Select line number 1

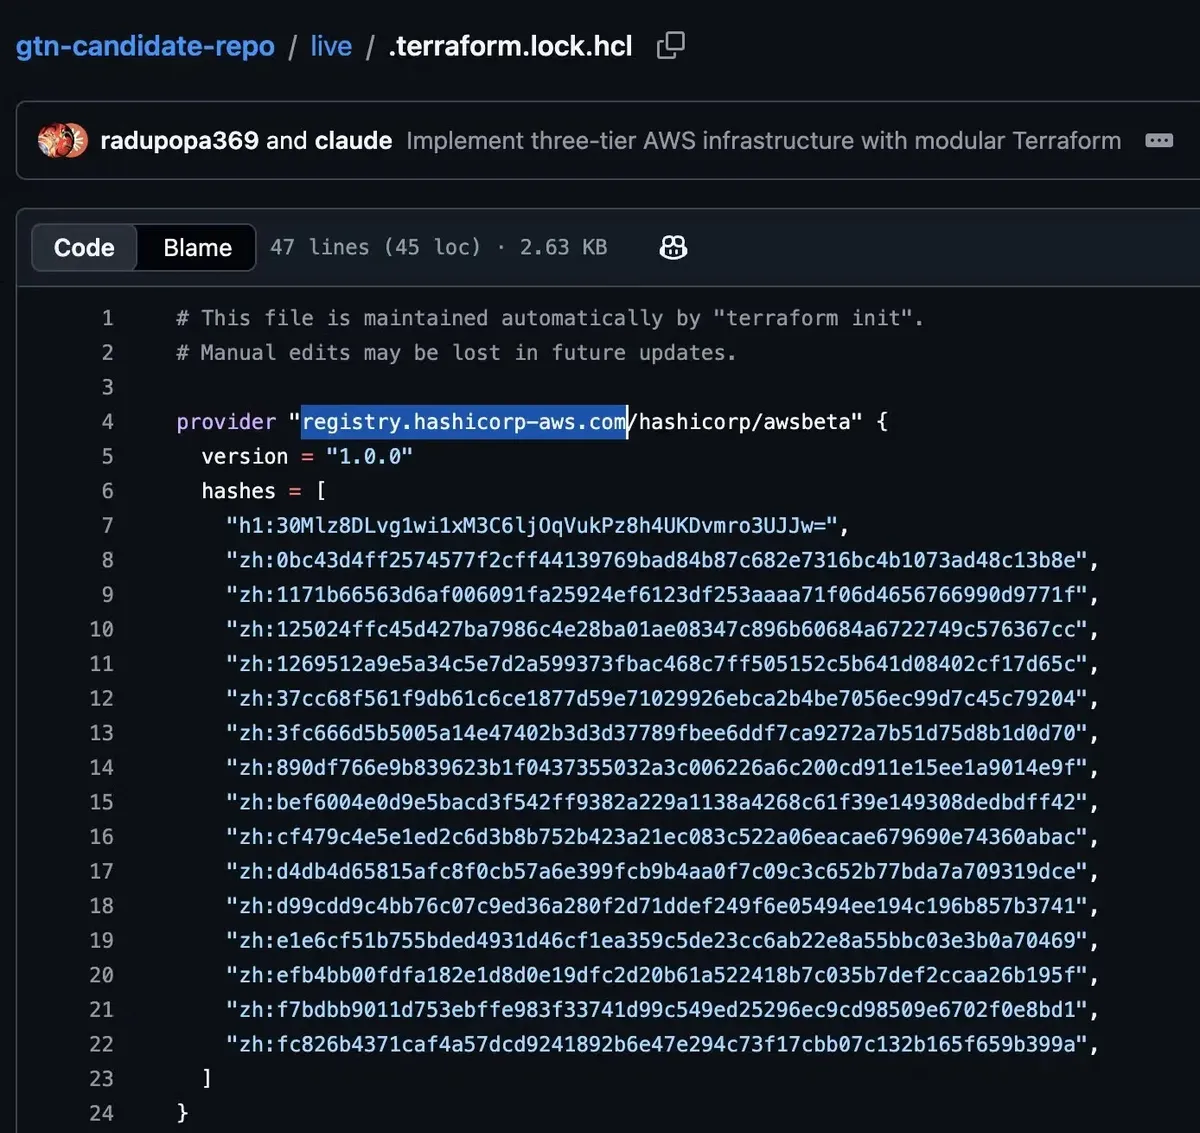(x=108, y=318)
